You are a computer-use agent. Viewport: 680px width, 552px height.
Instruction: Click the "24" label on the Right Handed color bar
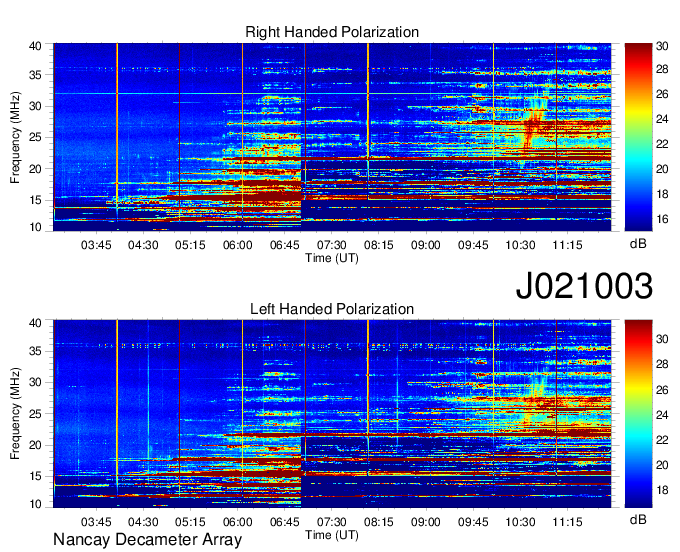tap(662, 119)
